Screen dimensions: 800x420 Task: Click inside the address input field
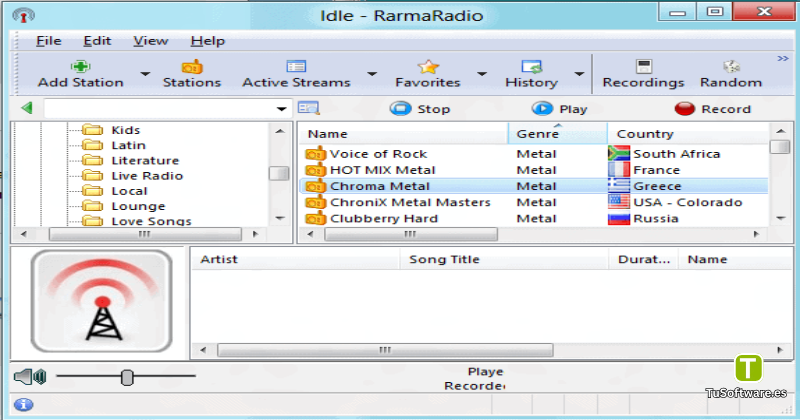(x=160, y=109)
